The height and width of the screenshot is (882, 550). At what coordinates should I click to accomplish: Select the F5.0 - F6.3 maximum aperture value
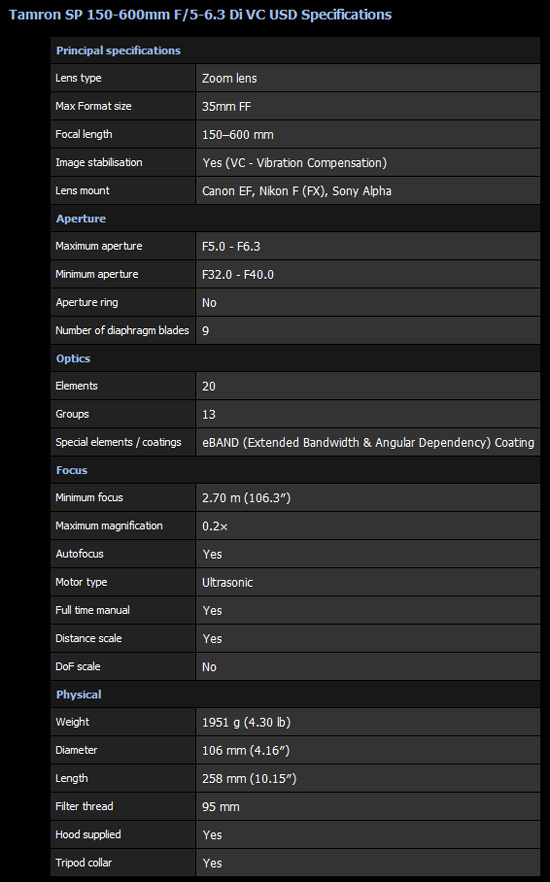(231, 246)
